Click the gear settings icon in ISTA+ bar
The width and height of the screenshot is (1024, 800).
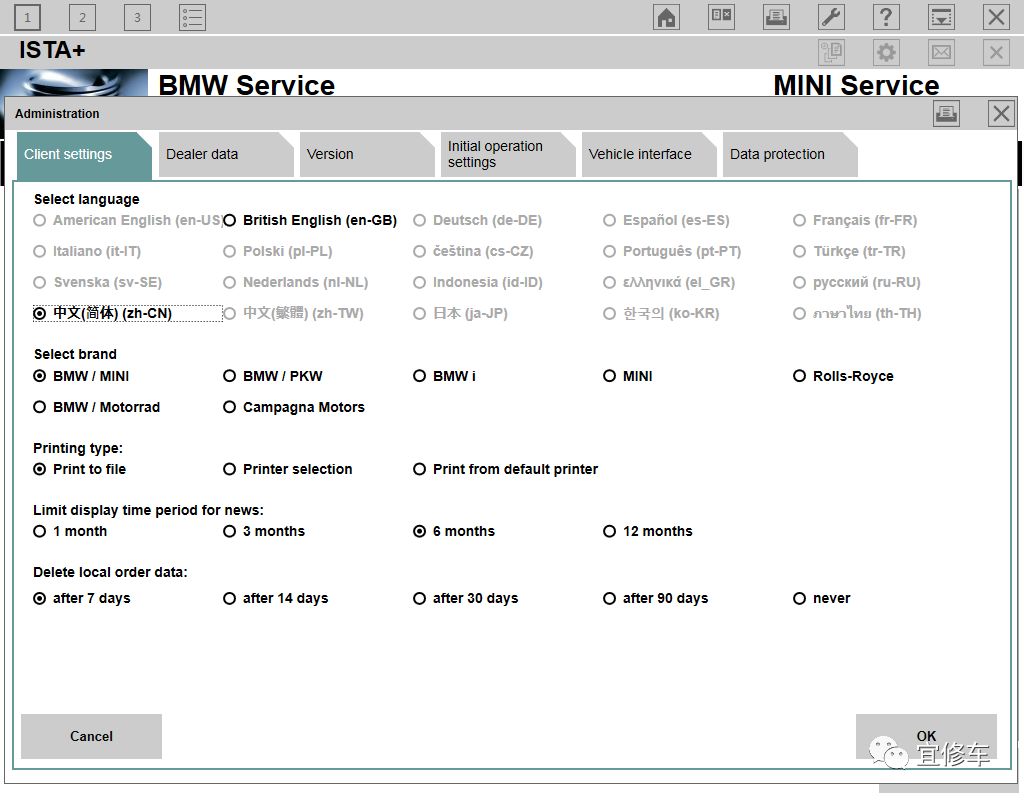point(886,52)
